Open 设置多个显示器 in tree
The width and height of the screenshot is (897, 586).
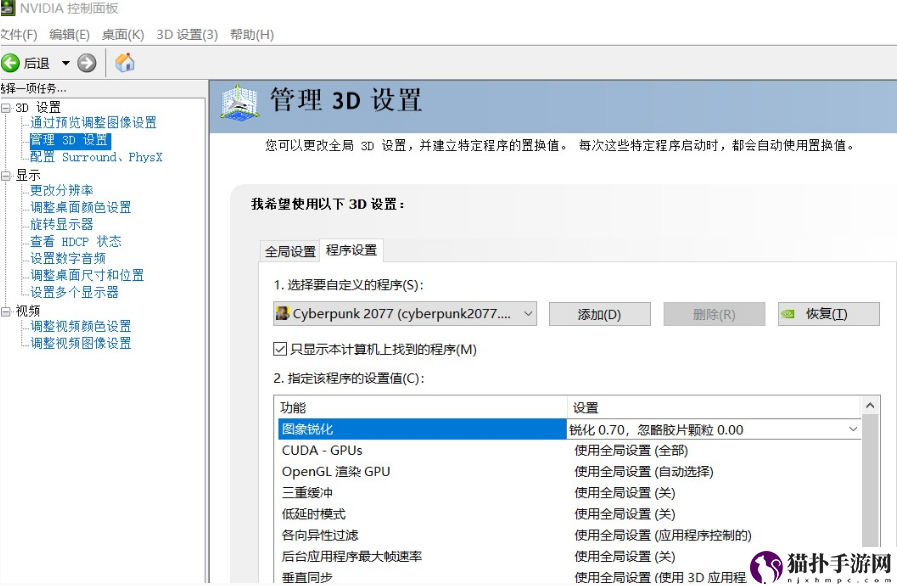coord(74,292)
